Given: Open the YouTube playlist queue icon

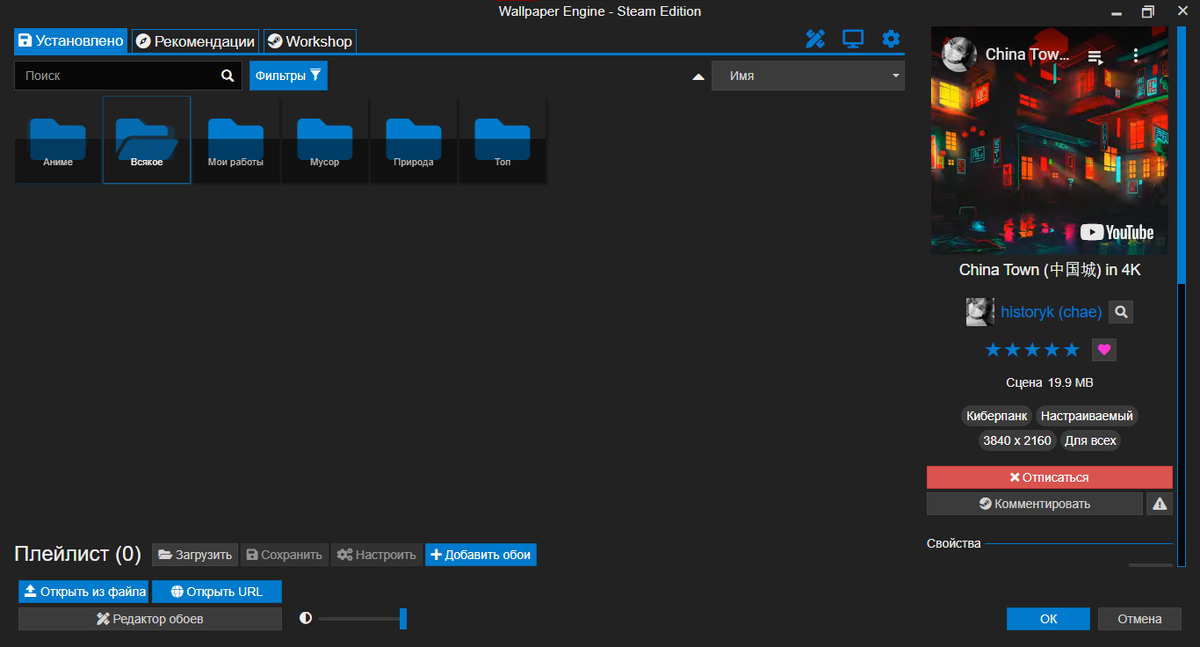Looking at the screenshot, I should coord(1095,56).
